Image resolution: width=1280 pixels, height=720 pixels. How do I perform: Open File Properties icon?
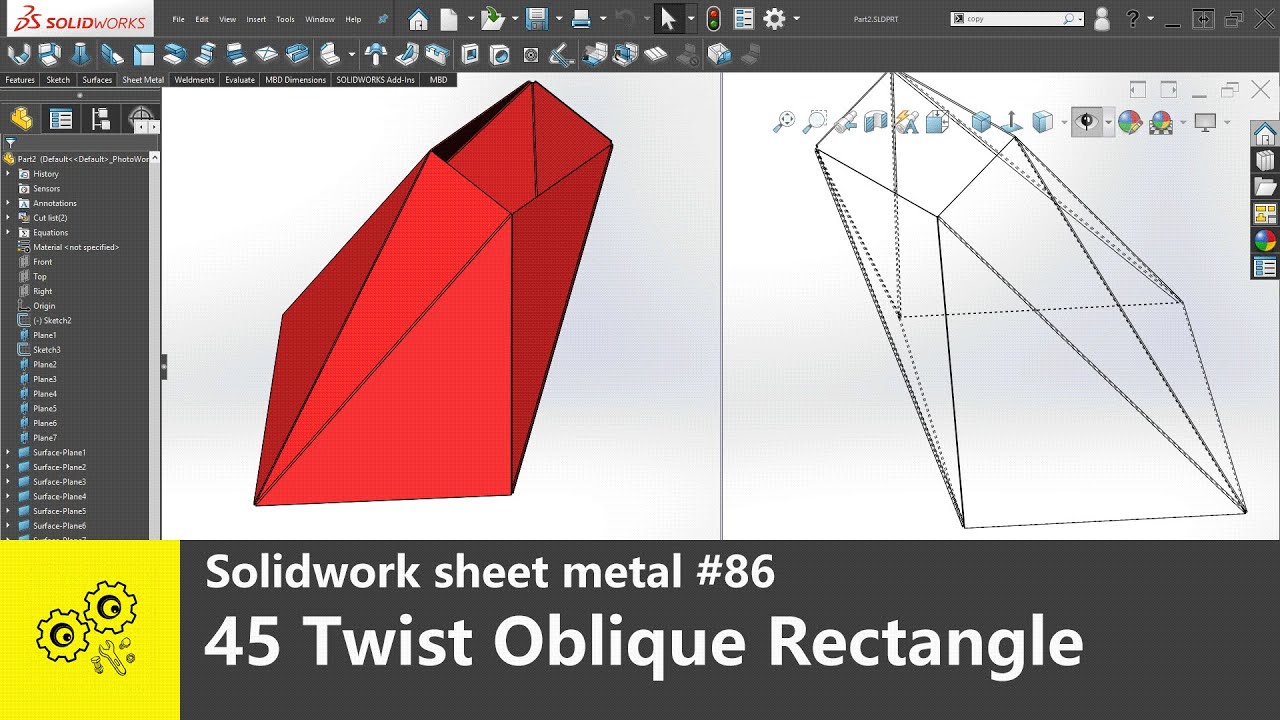(743, 19)
